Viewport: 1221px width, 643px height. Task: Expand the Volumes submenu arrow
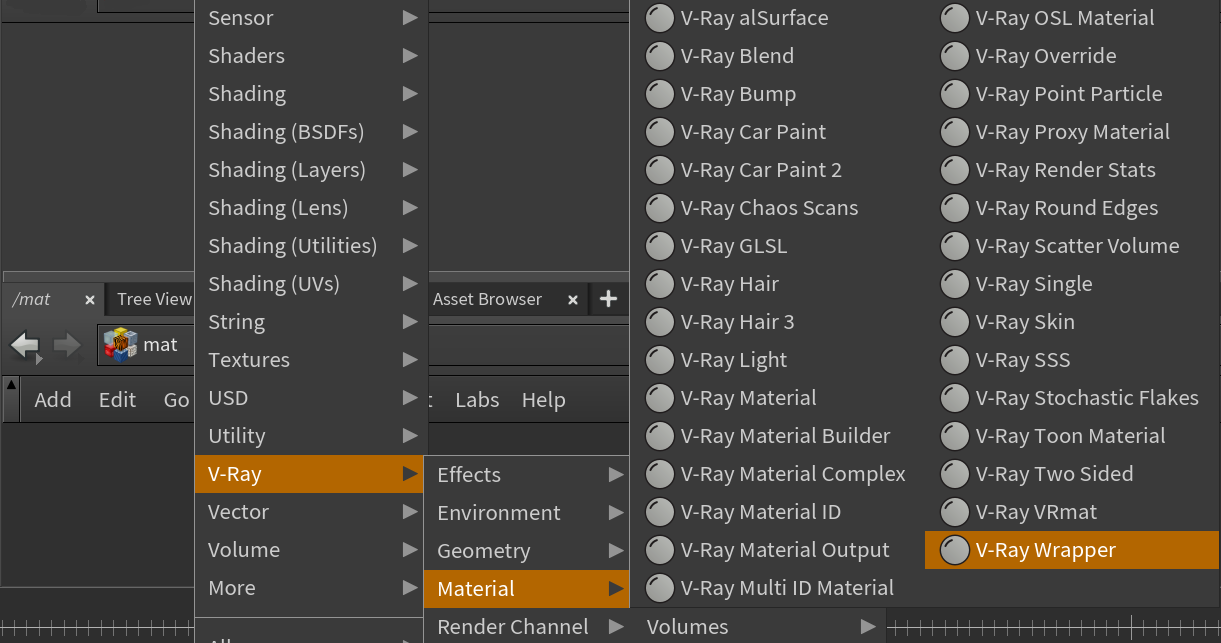coord(868,627)
